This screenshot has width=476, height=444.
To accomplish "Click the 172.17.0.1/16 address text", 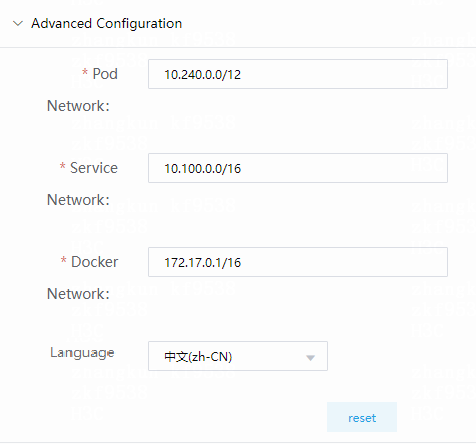I will tap(202, 263).
